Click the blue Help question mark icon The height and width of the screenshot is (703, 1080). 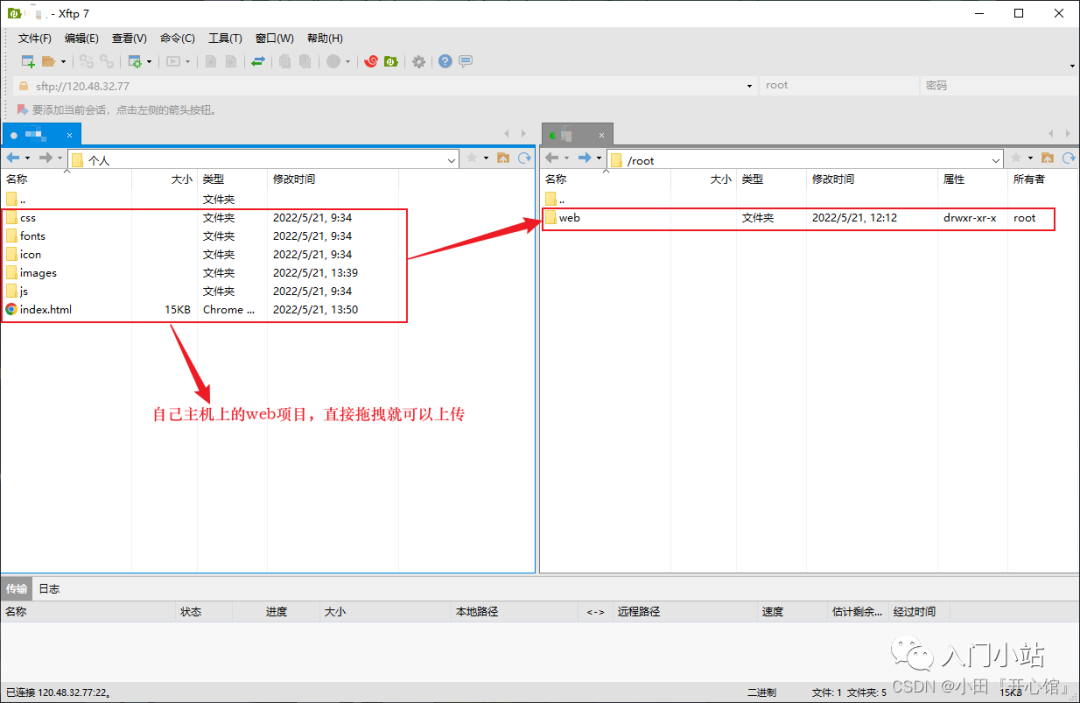pyautogui.click(x=443, y=61)
